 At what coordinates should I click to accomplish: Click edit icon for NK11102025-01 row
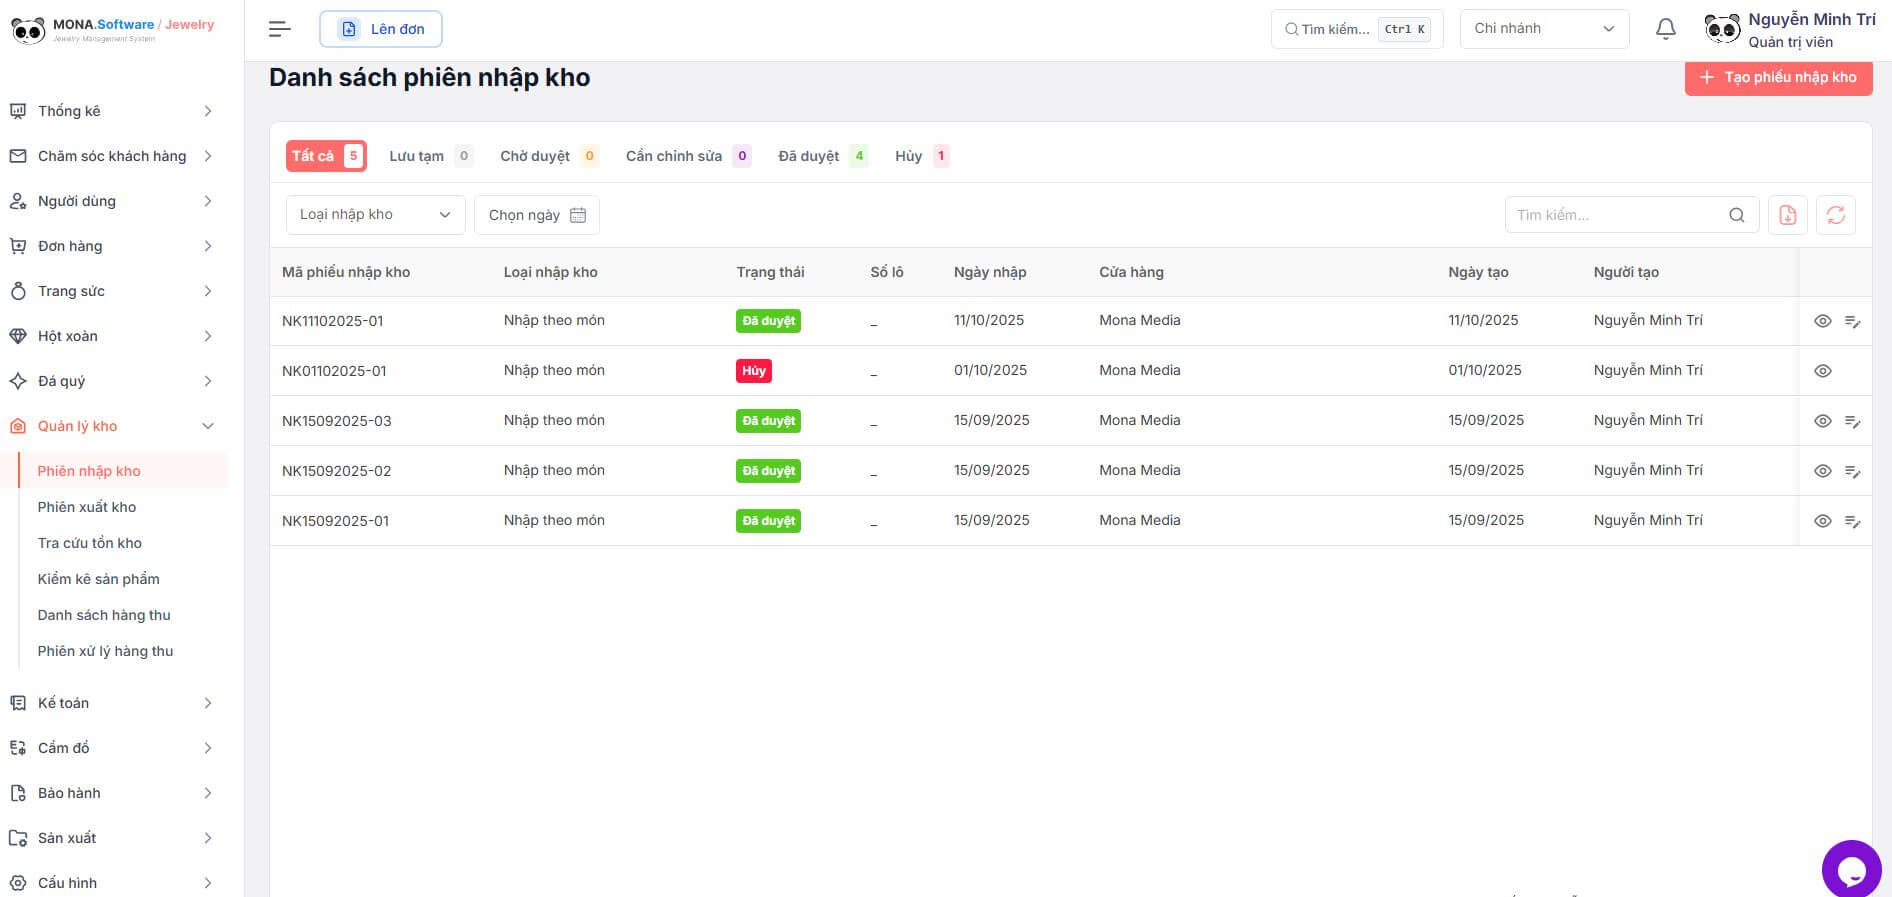(1852, 321)
